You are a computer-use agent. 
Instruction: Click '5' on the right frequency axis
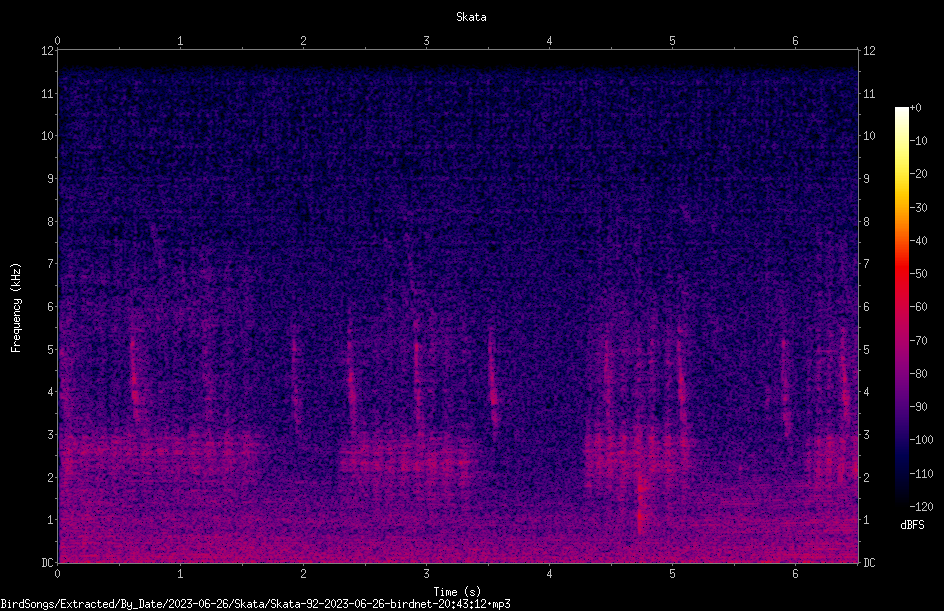coord(866,349)
